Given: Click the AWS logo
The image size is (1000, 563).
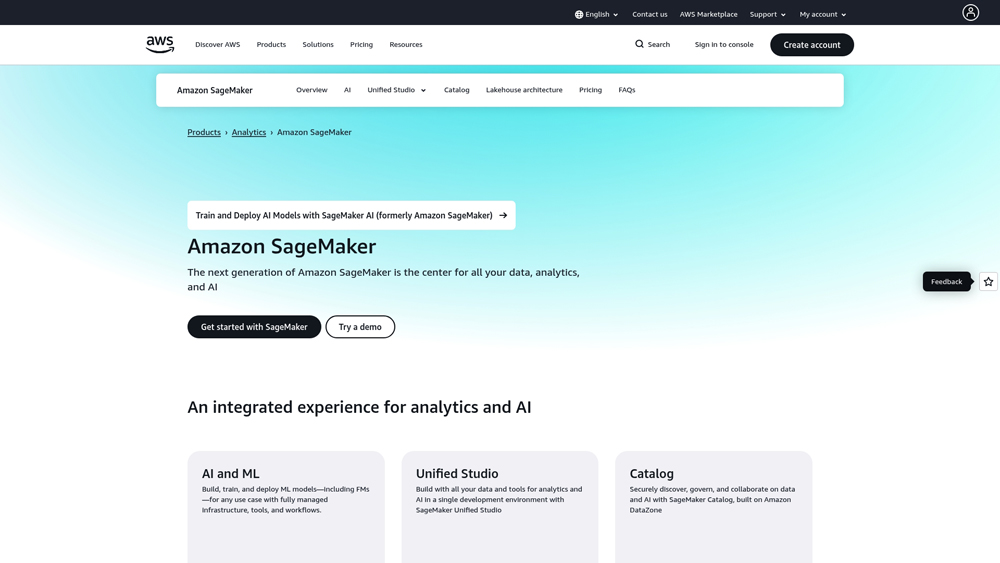Looking at the screenshot, I should coord(159,44).
